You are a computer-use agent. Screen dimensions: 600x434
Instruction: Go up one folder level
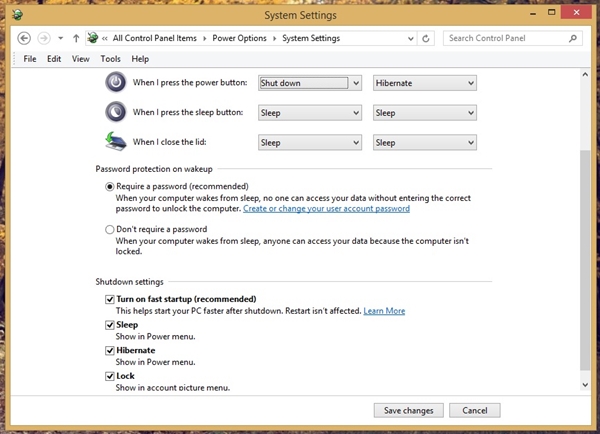(x=76, y=38)
